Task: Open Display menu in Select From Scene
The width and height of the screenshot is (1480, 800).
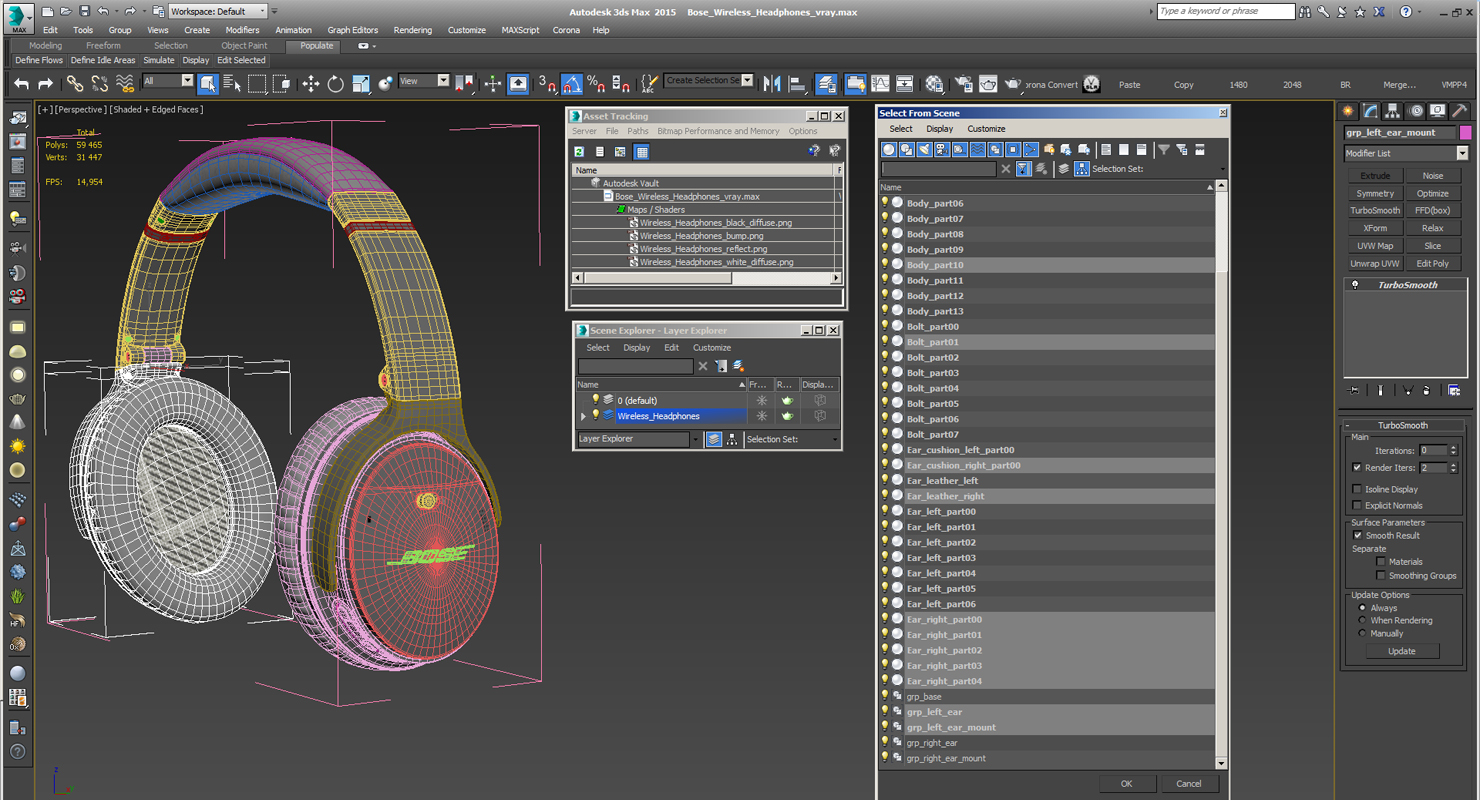Action: point(939,129)
